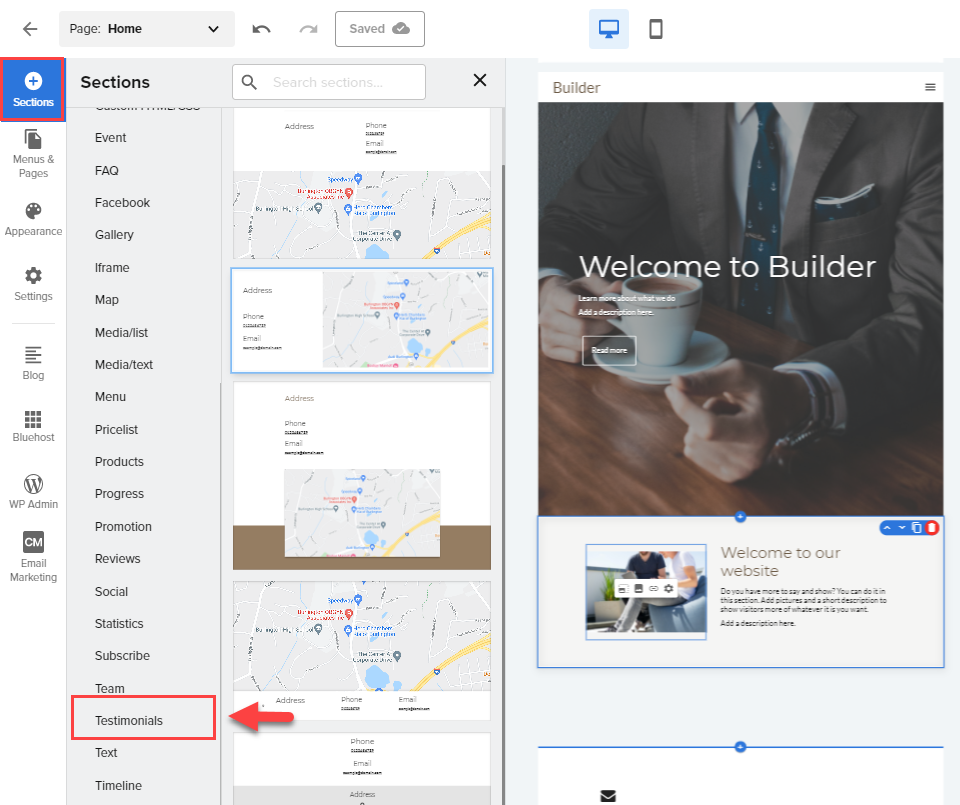Click the Saved cloud button
Screen dimensions: 960x805
380,29
